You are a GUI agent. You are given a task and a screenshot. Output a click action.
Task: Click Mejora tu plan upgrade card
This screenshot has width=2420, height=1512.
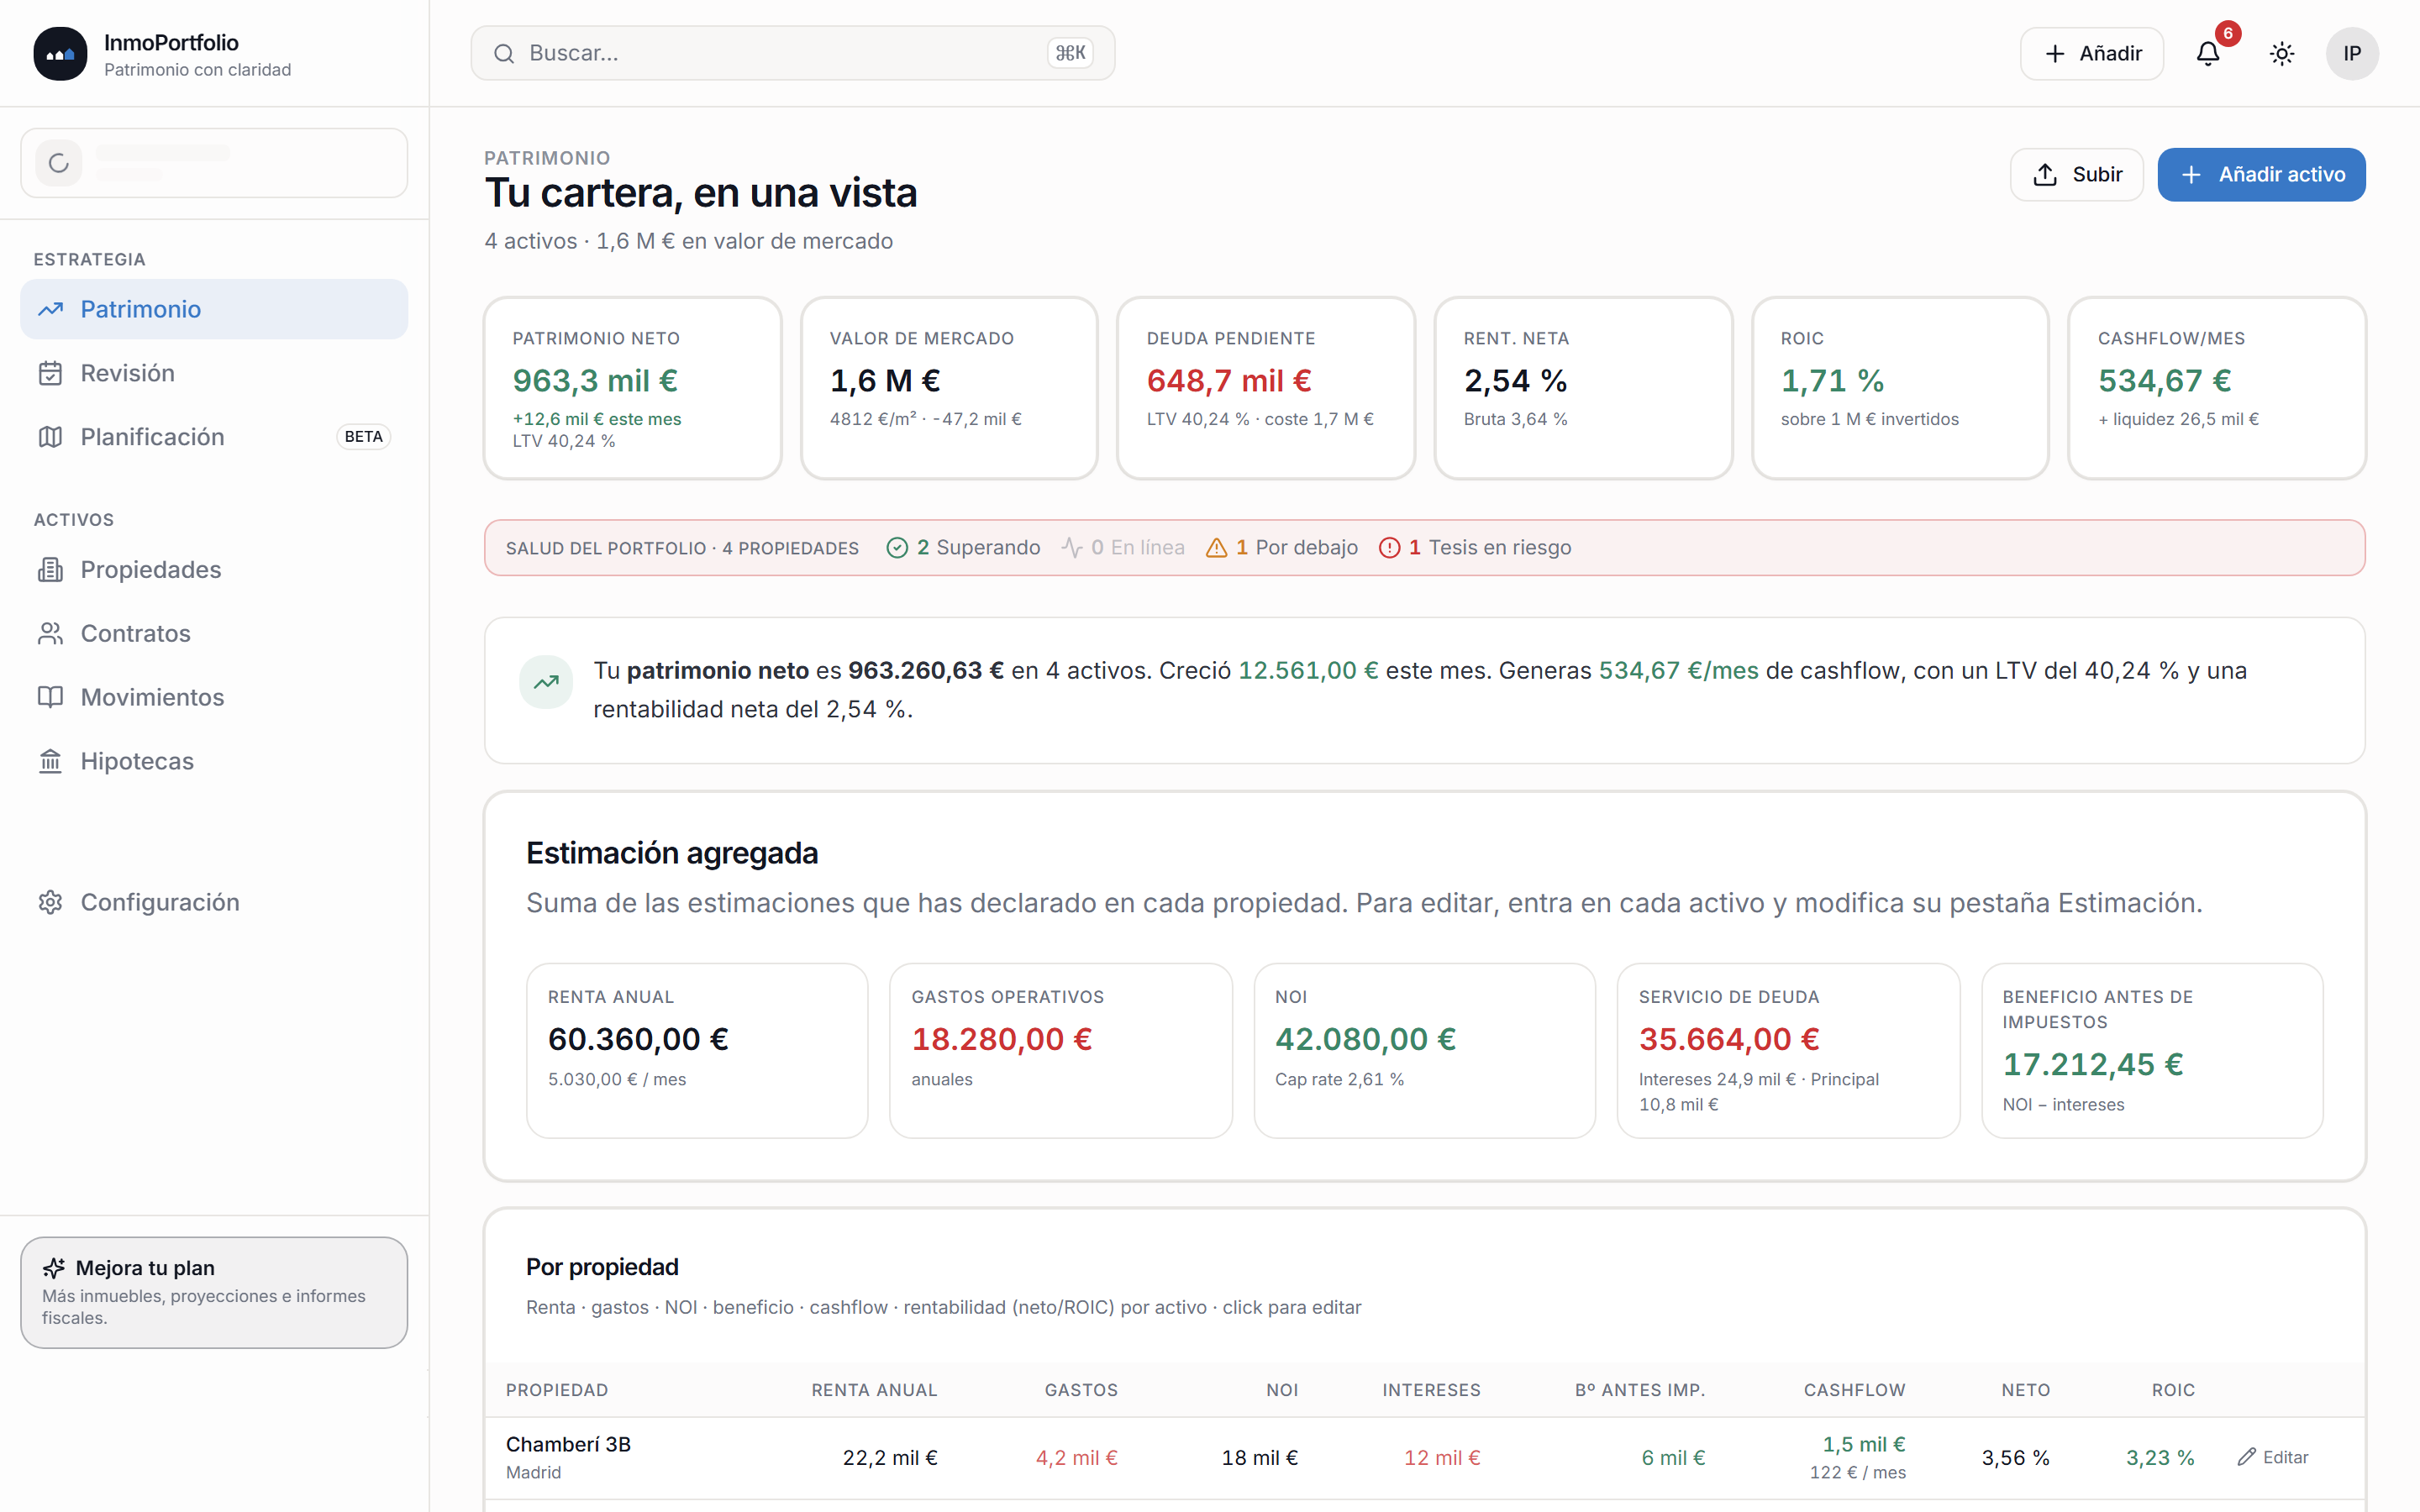coord(214,1292)
